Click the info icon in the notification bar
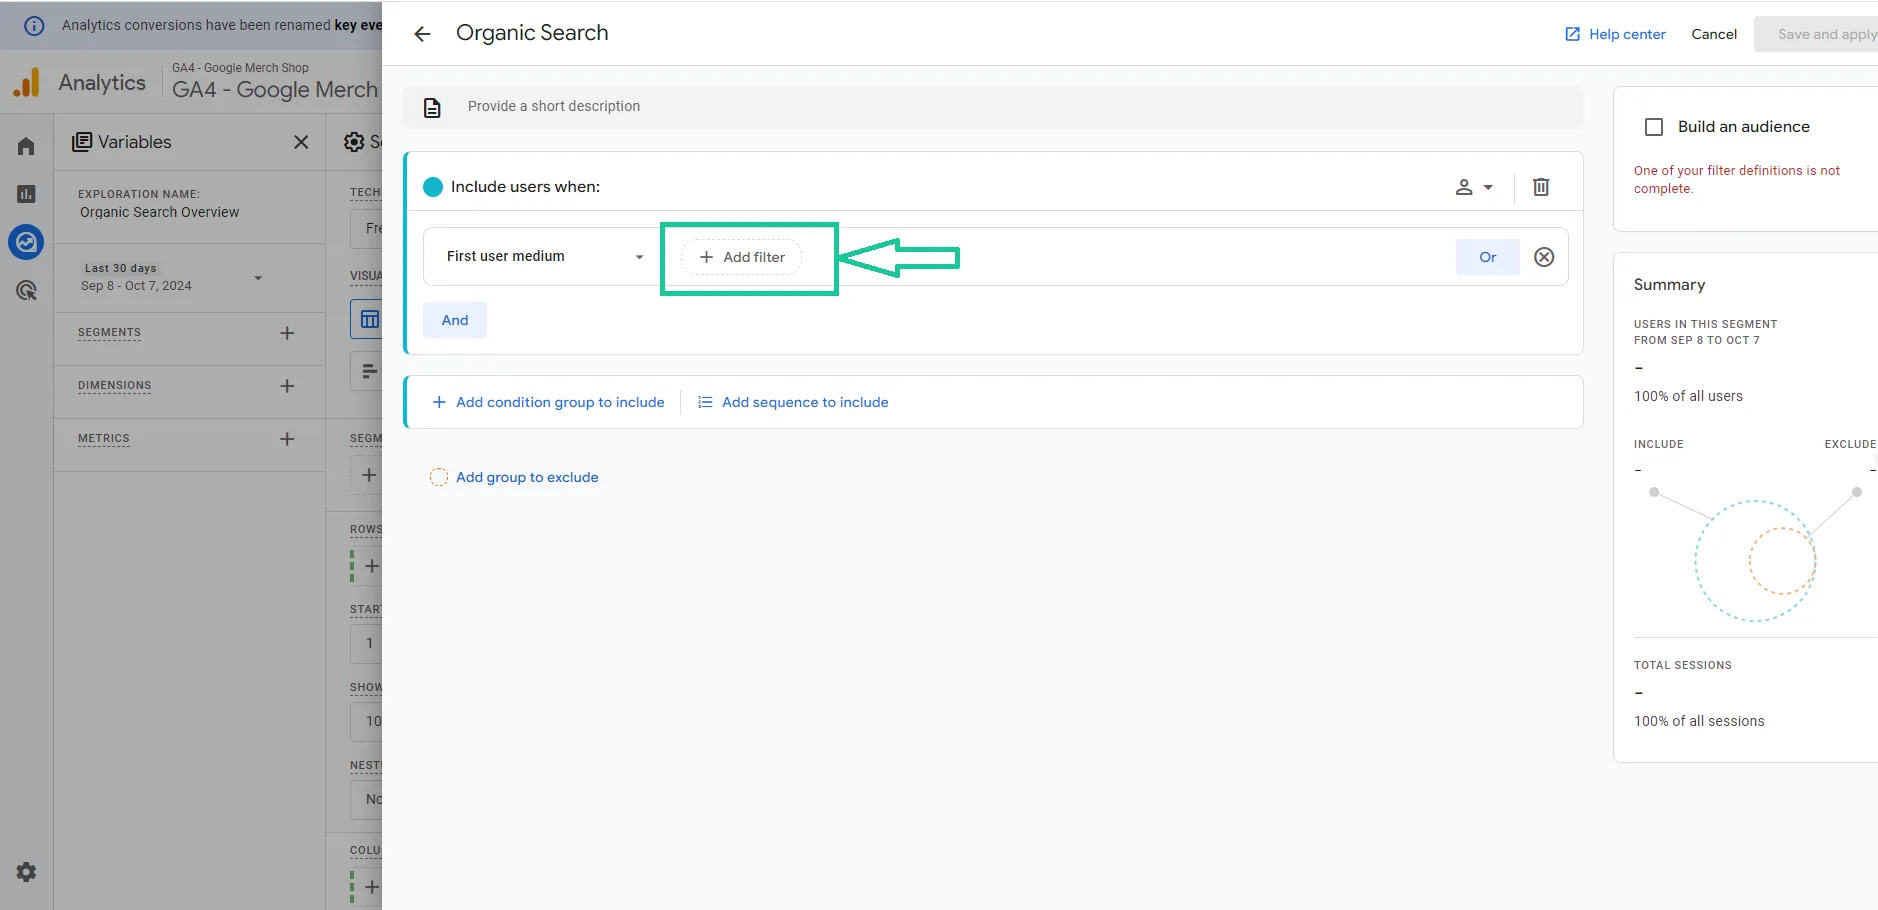Screen dimensions: 1878x910 (x=34, y=26)
